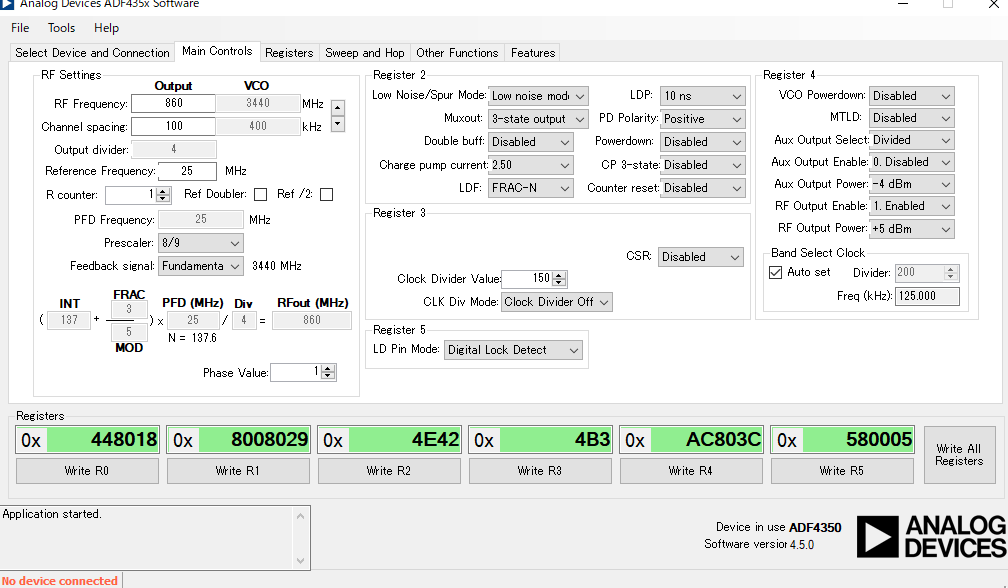Open the Prescaler 8/9 dropdown

201,243
